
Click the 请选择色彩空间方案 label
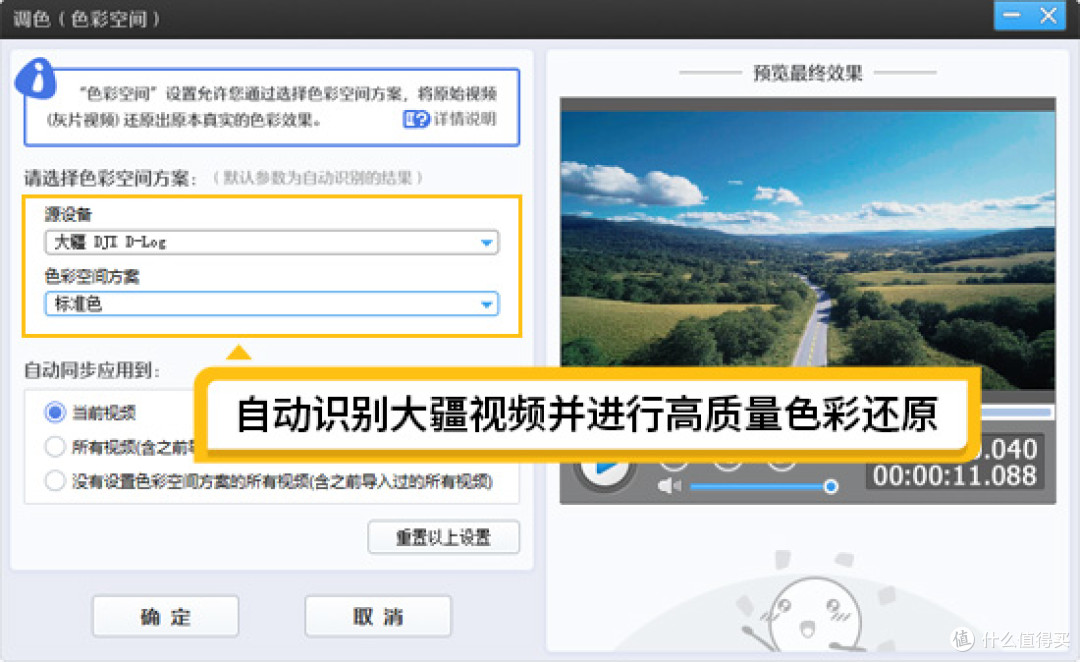point(111,178)
